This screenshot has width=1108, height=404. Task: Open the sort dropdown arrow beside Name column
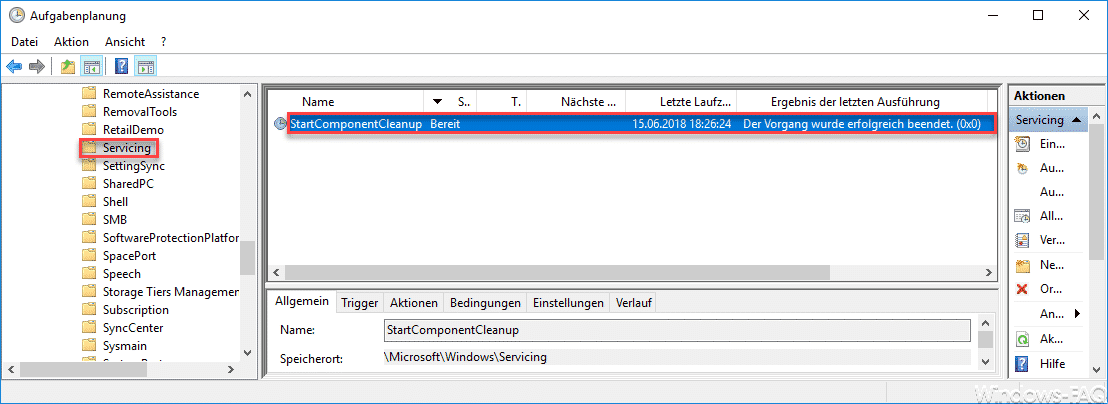click(437, 102)
